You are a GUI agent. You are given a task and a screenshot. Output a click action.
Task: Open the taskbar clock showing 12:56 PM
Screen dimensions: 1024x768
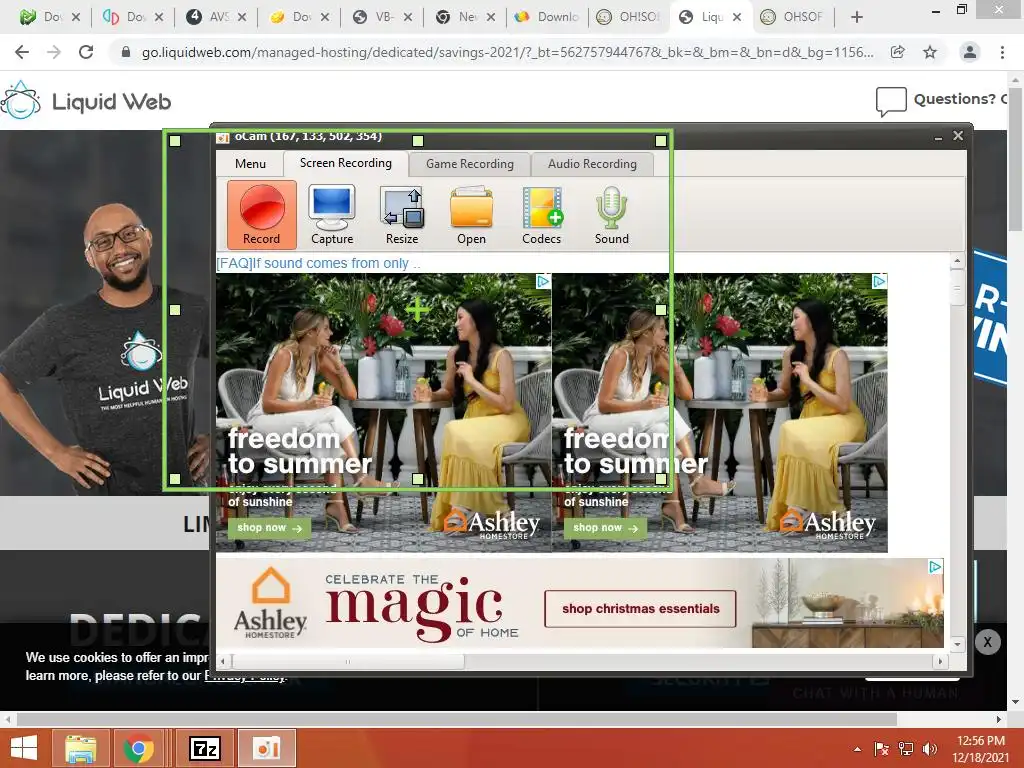pos(980,749)
